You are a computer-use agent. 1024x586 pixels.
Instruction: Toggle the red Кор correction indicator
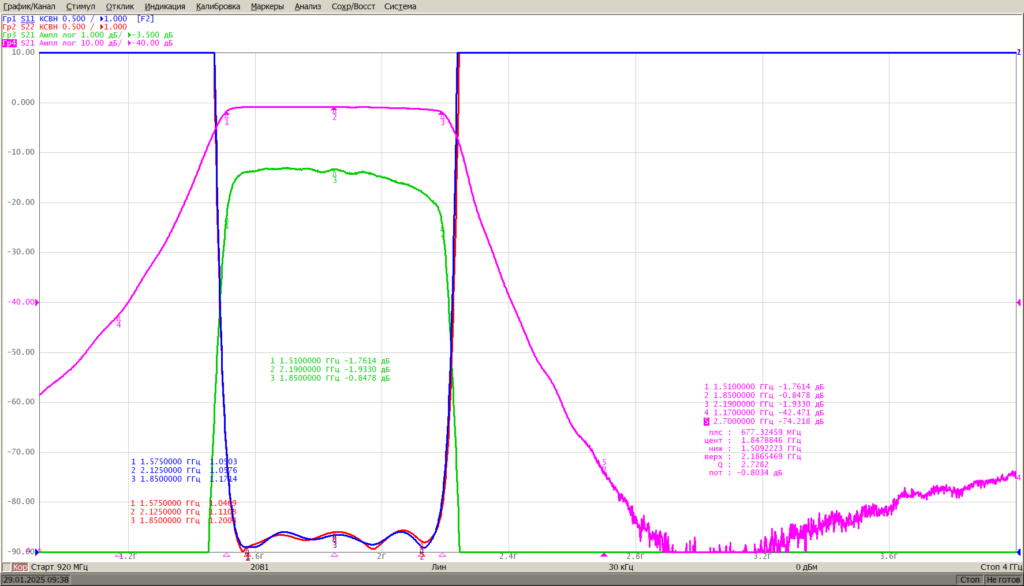click(x=20, y=567)
